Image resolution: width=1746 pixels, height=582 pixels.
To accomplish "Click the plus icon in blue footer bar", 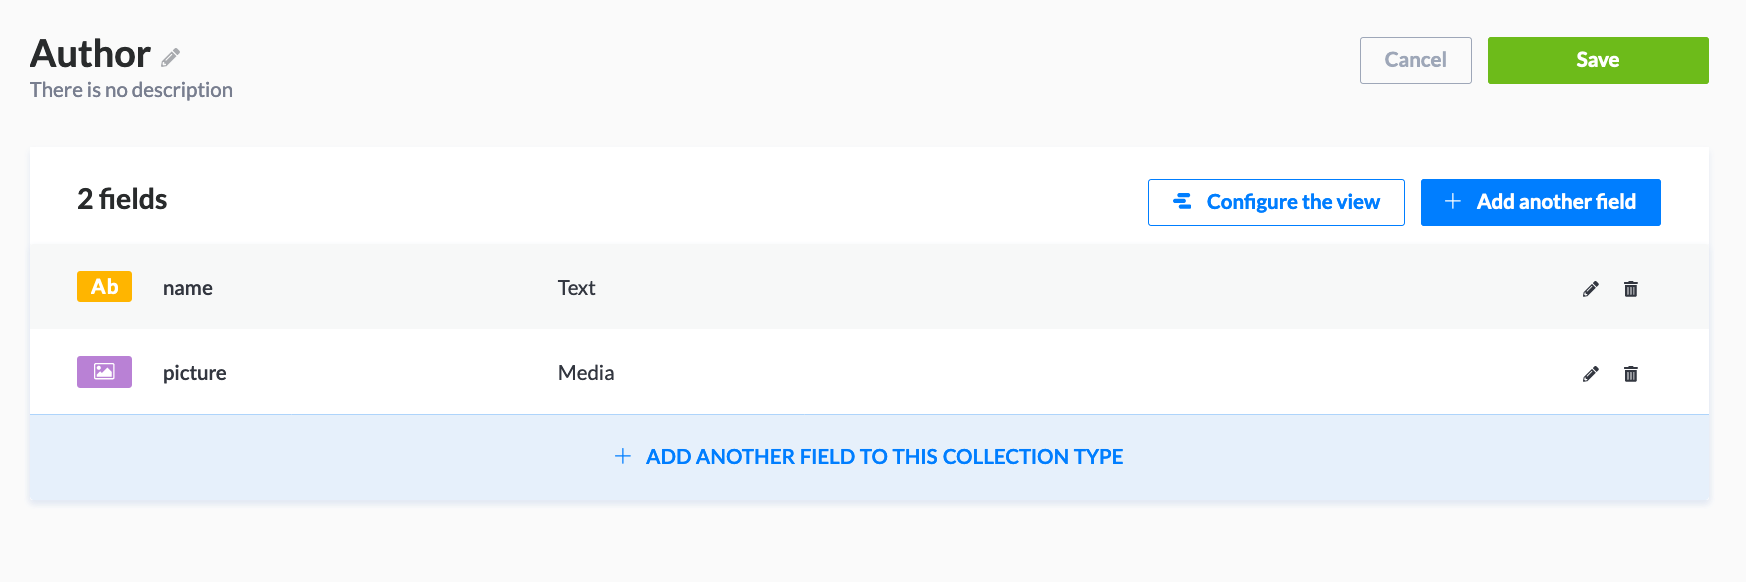I will pos(622,456).
